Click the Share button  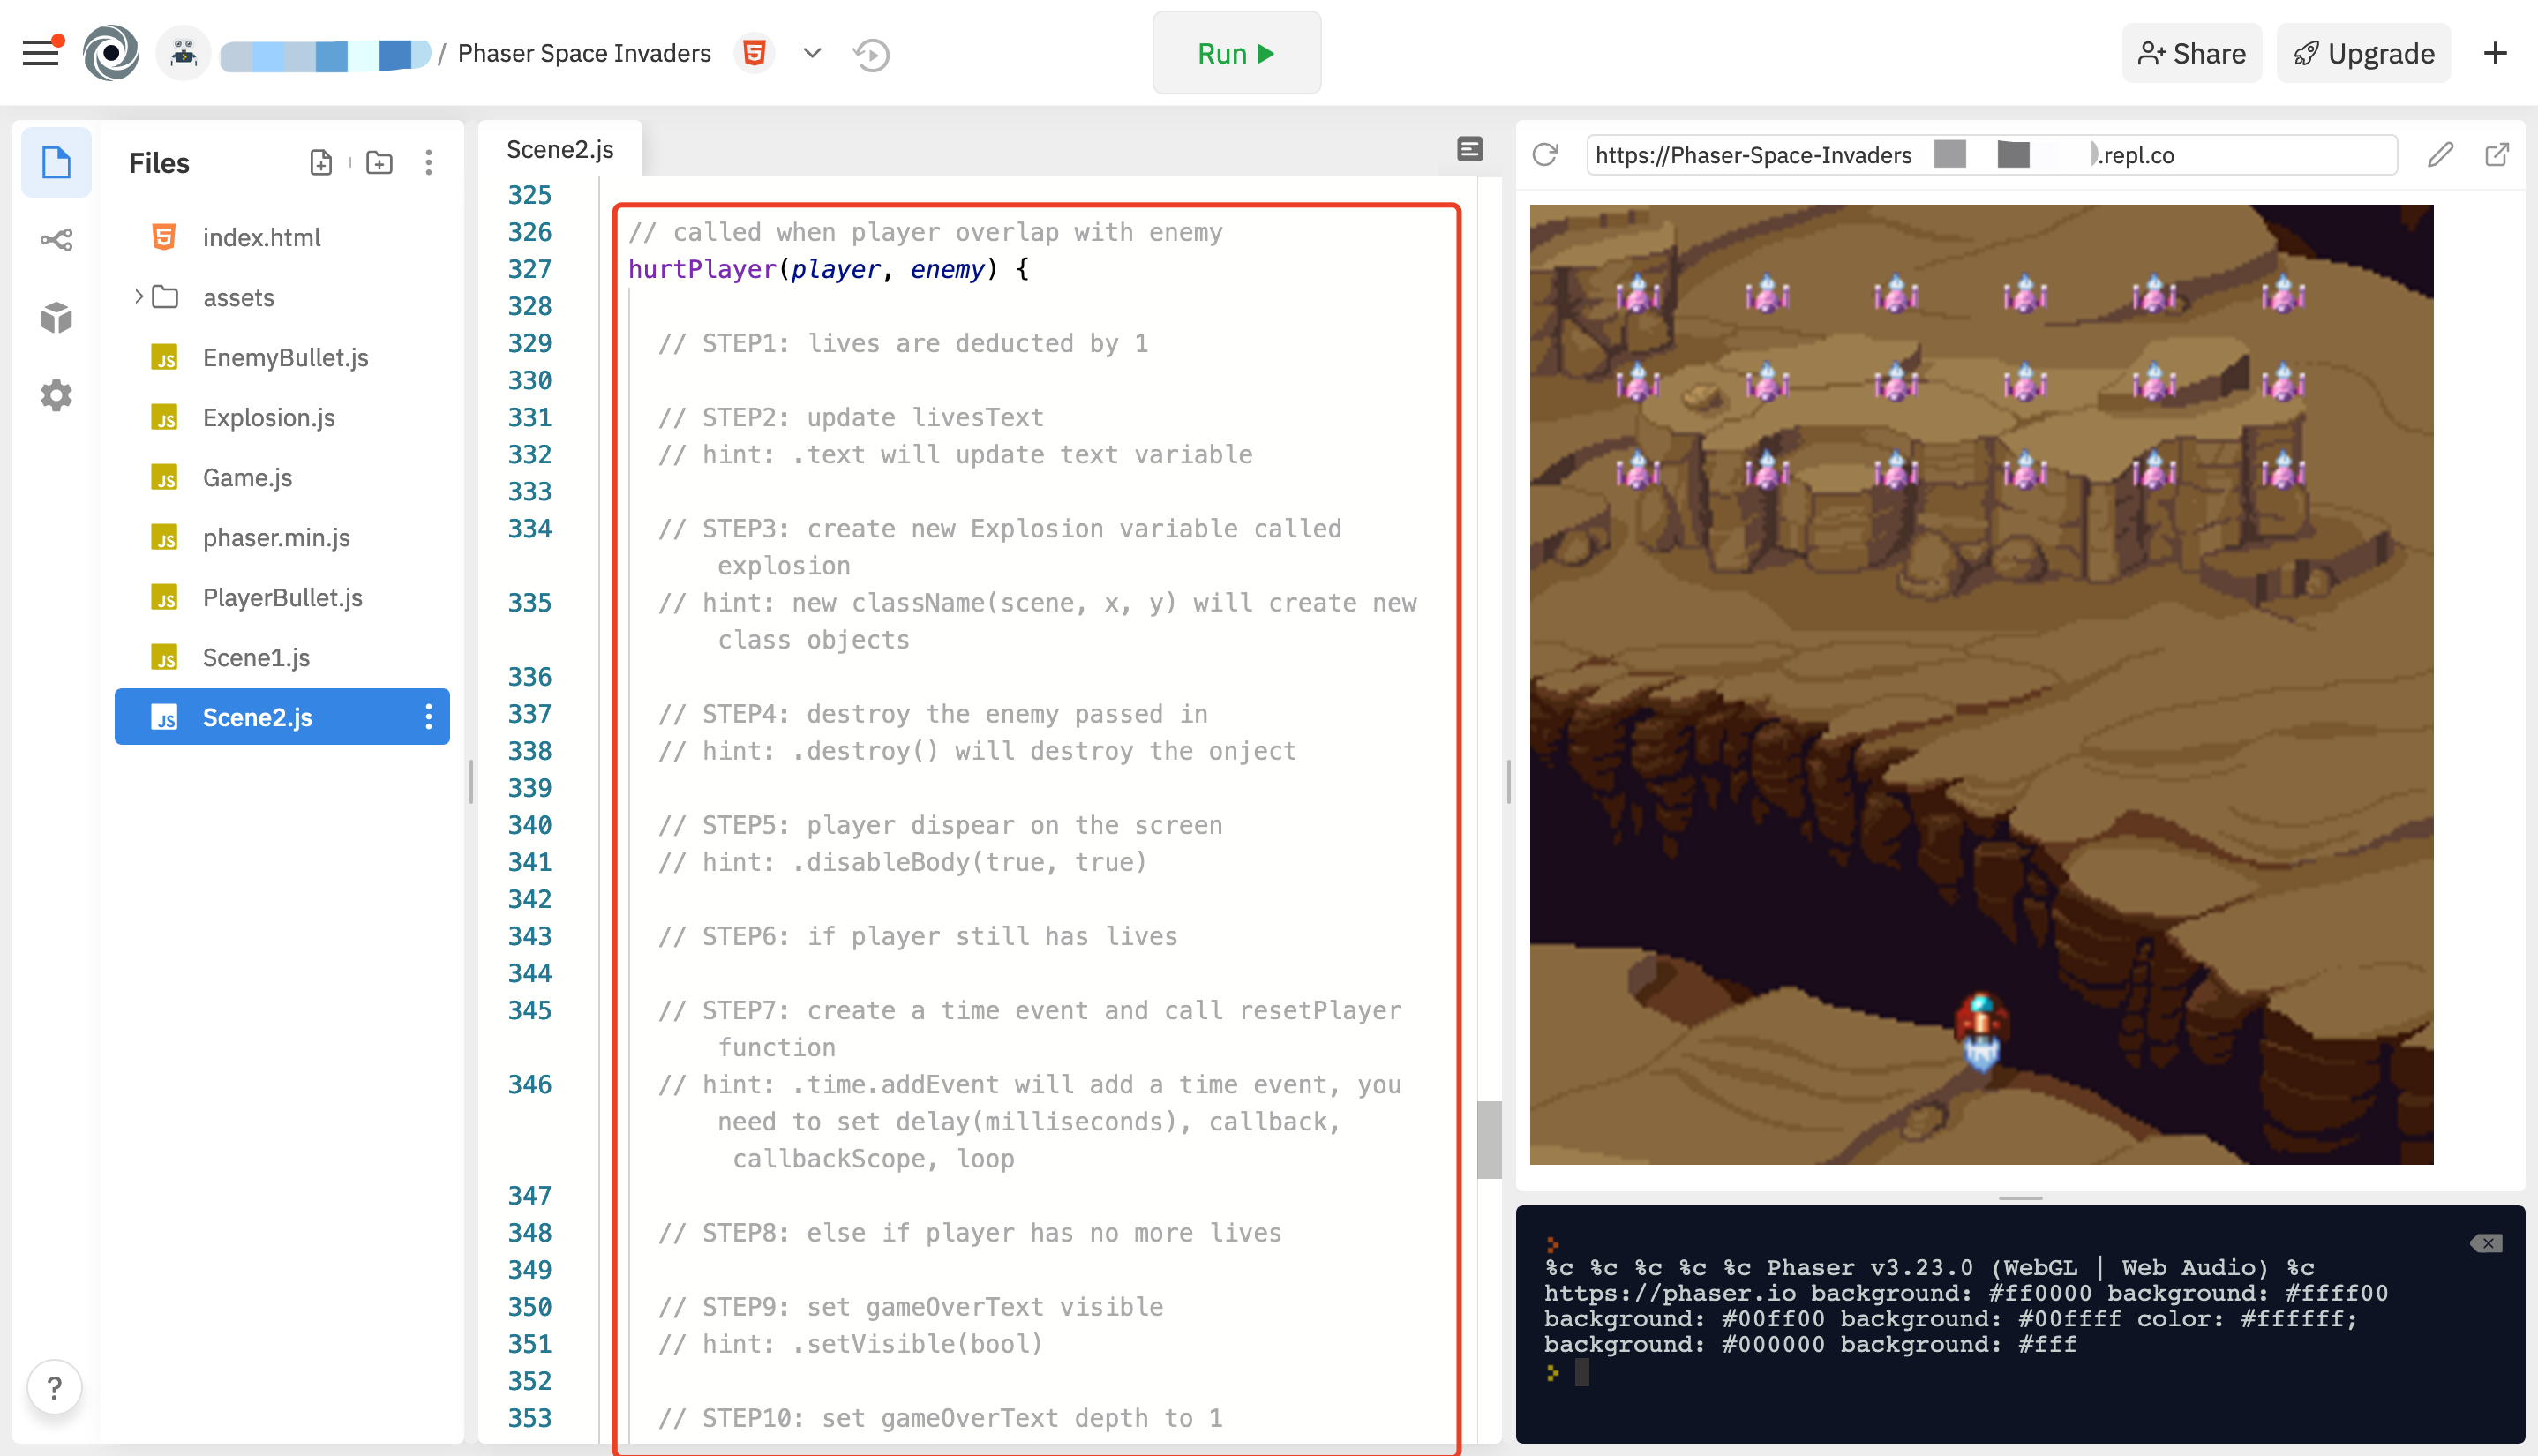[2191, 54]
